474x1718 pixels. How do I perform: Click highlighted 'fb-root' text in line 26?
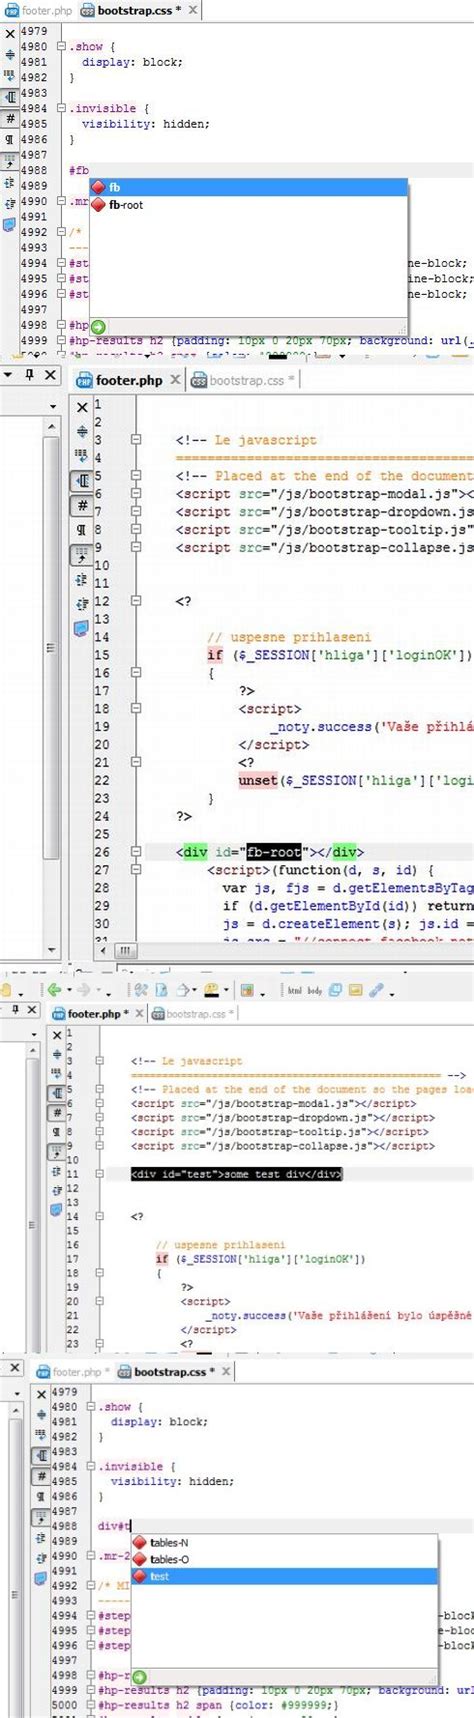coord(274,852)
